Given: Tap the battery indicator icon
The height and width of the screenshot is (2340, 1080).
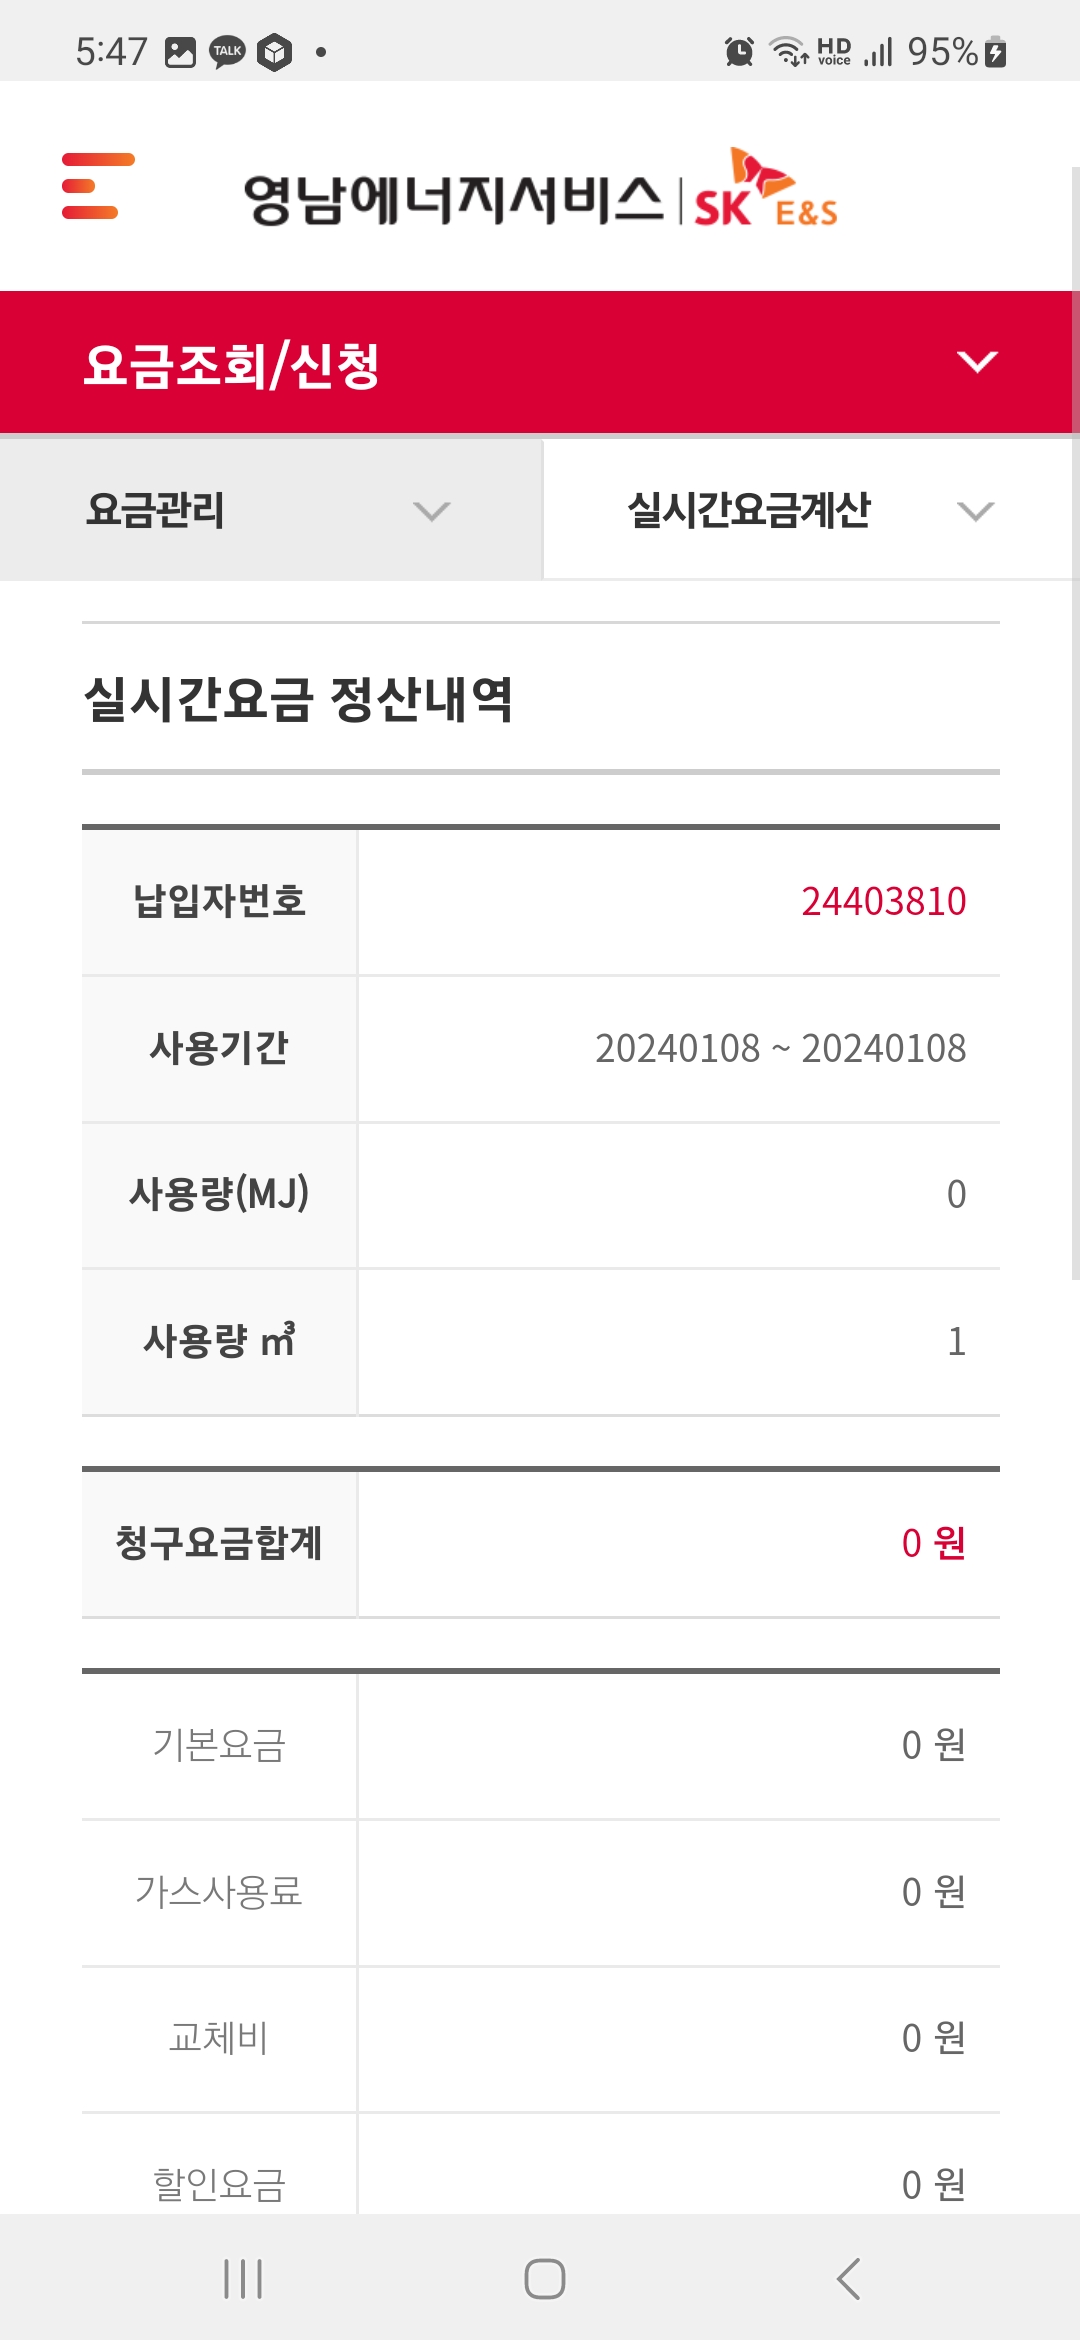Looking at the screenshot, I should 995,52.
